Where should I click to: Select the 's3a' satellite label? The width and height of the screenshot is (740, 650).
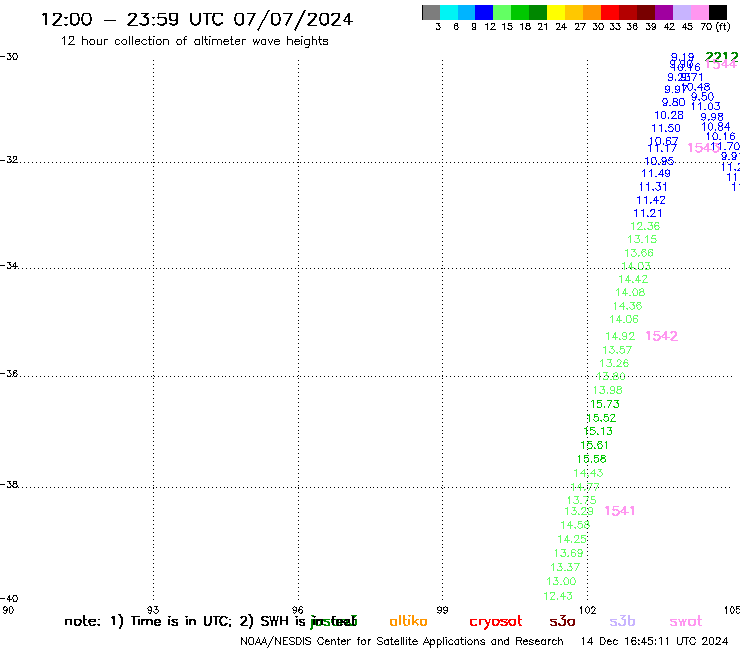(x=563, y=621)
